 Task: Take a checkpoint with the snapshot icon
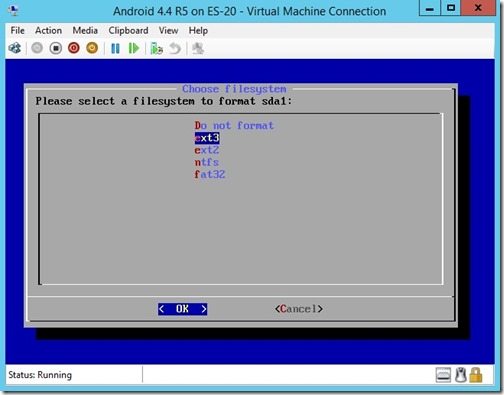(156, 49)
